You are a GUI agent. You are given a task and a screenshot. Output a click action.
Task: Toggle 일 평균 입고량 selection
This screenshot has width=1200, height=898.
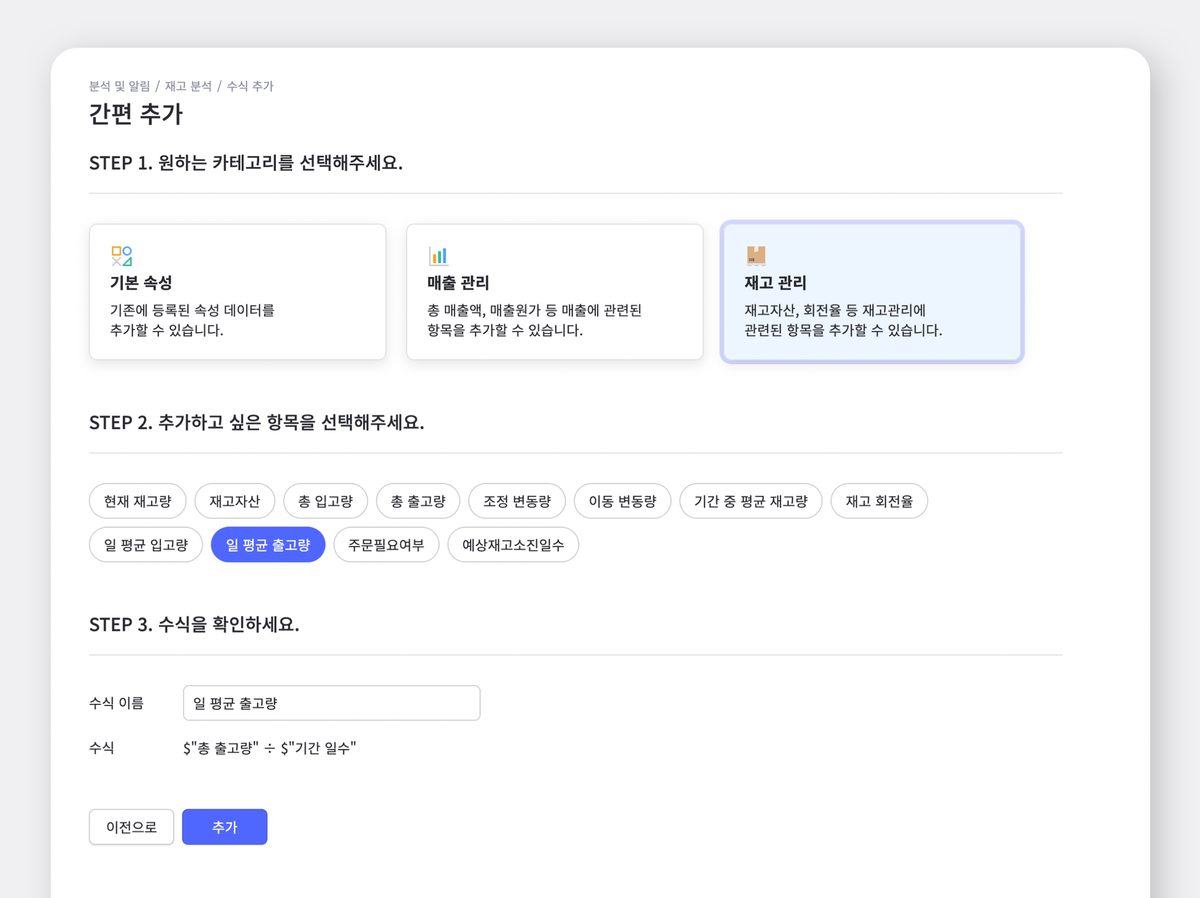pos(146,545)
